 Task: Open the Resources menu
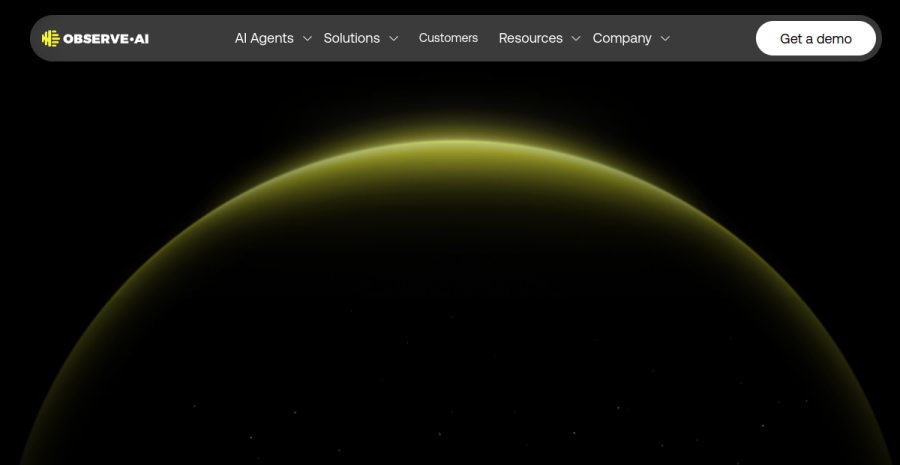(530, 38)
